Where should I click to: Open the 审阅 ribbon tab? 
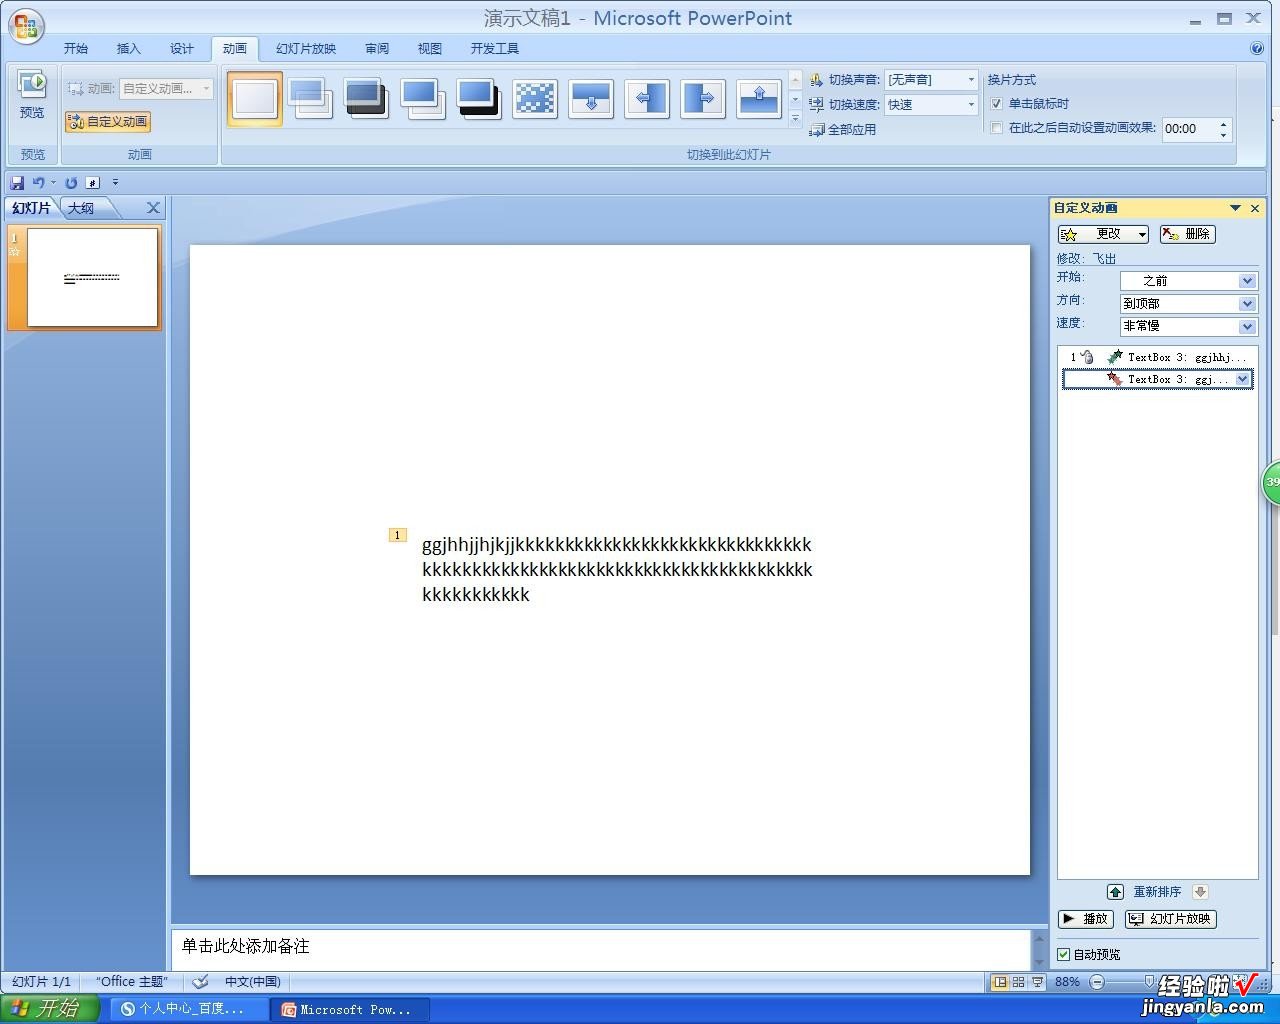pos(377,48)
